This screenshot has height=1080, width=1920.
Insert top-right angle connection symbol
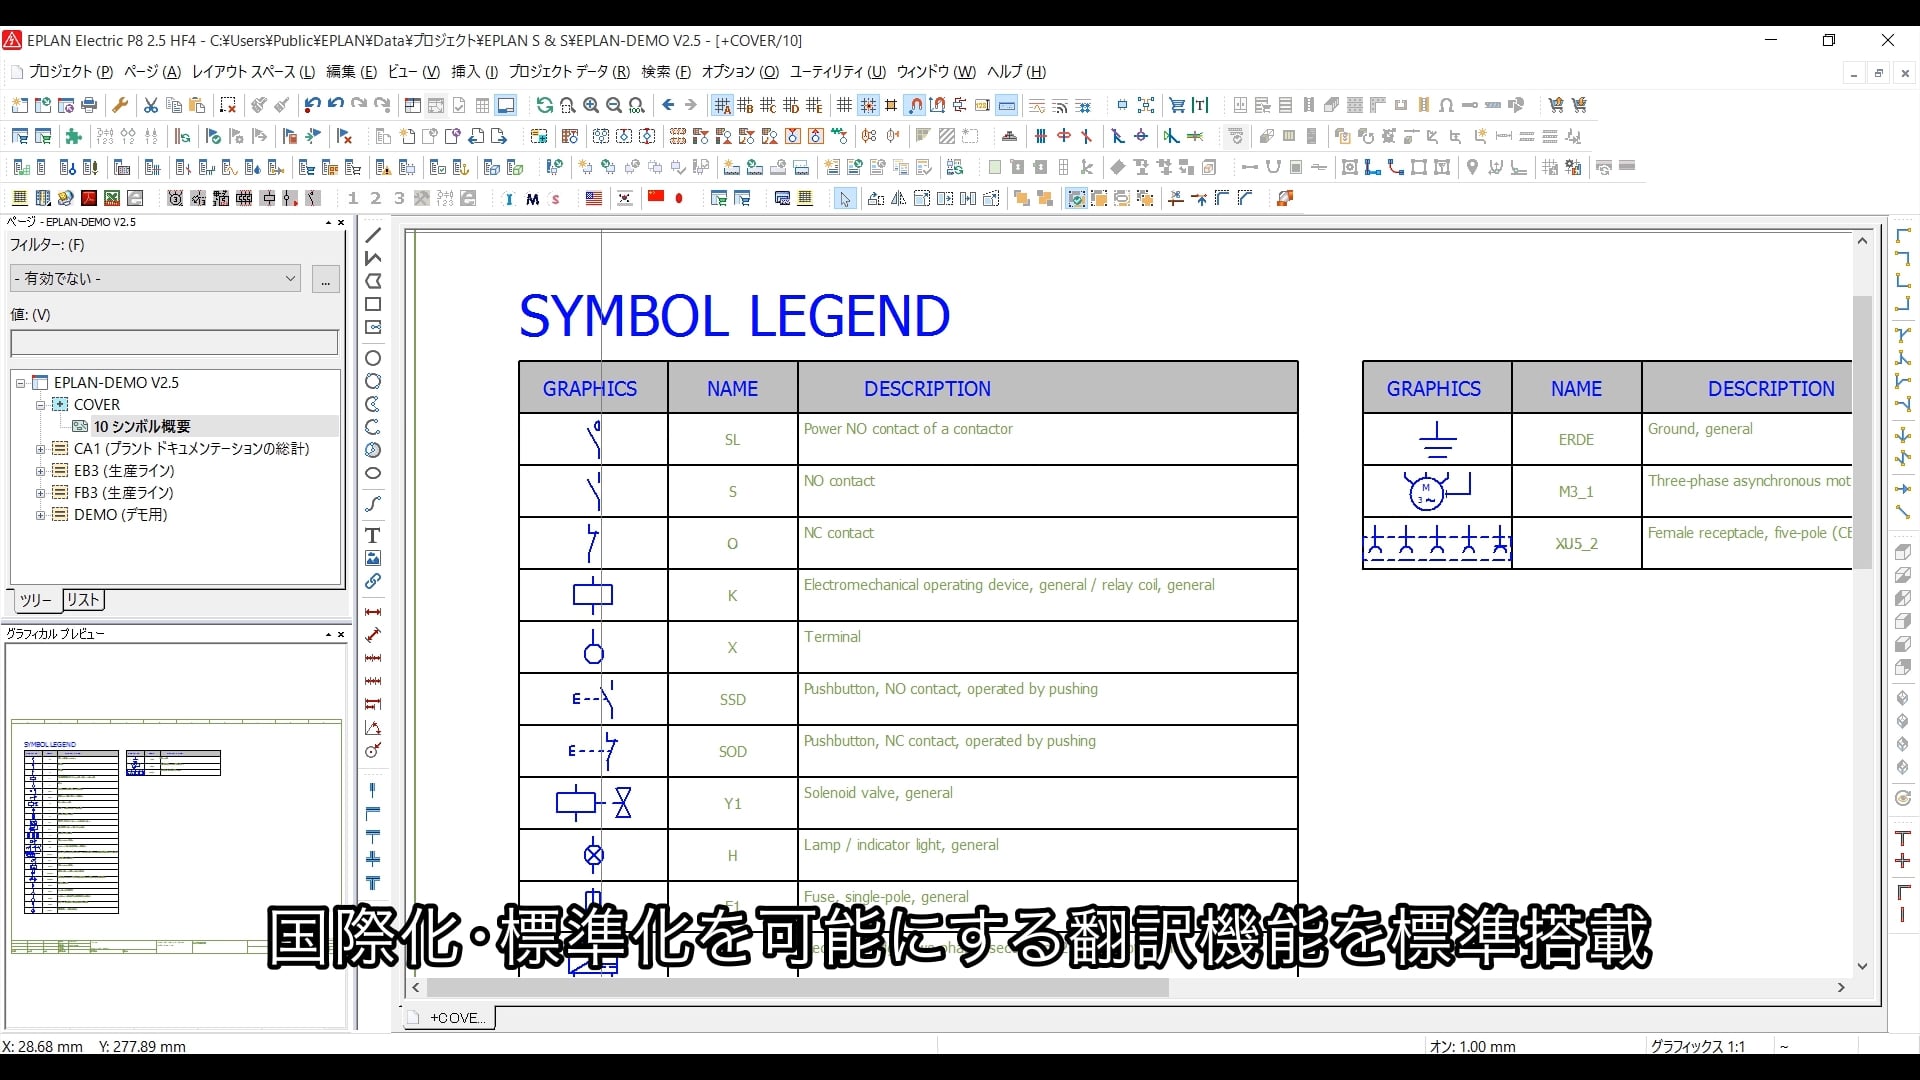[1903, 258]
